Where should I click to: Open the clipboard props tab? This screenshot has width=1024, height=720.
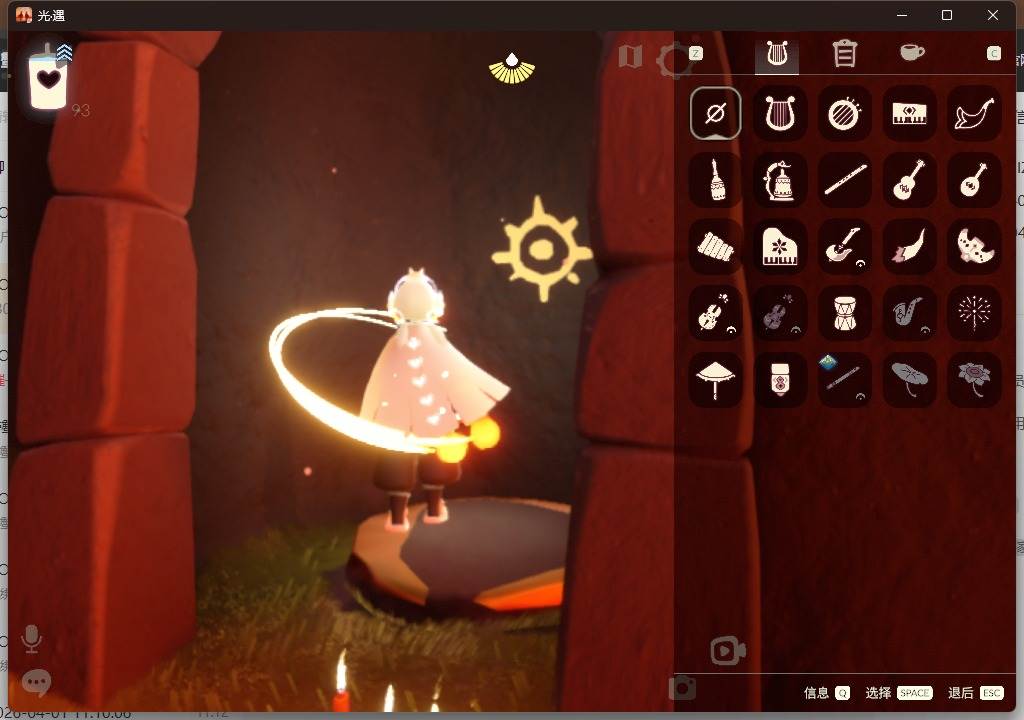(x=844, y=54)
